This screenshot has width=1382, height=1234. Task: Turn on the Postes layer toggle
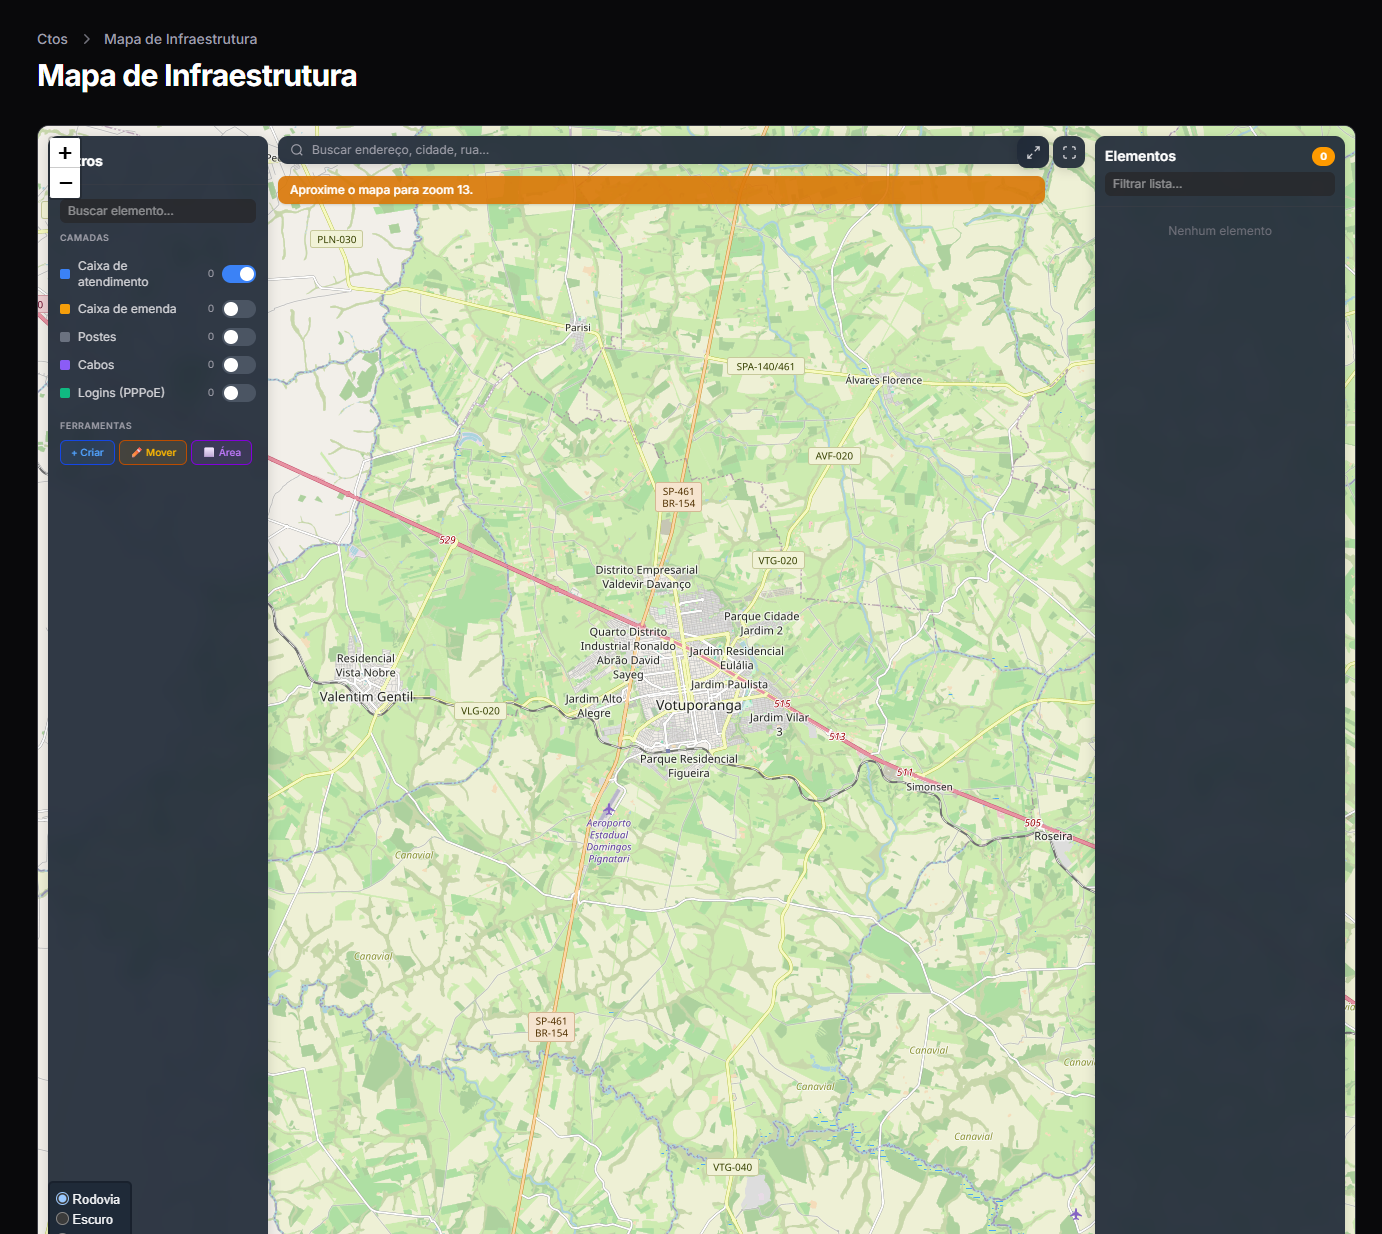pyautogui.click(x=239, y=337)
